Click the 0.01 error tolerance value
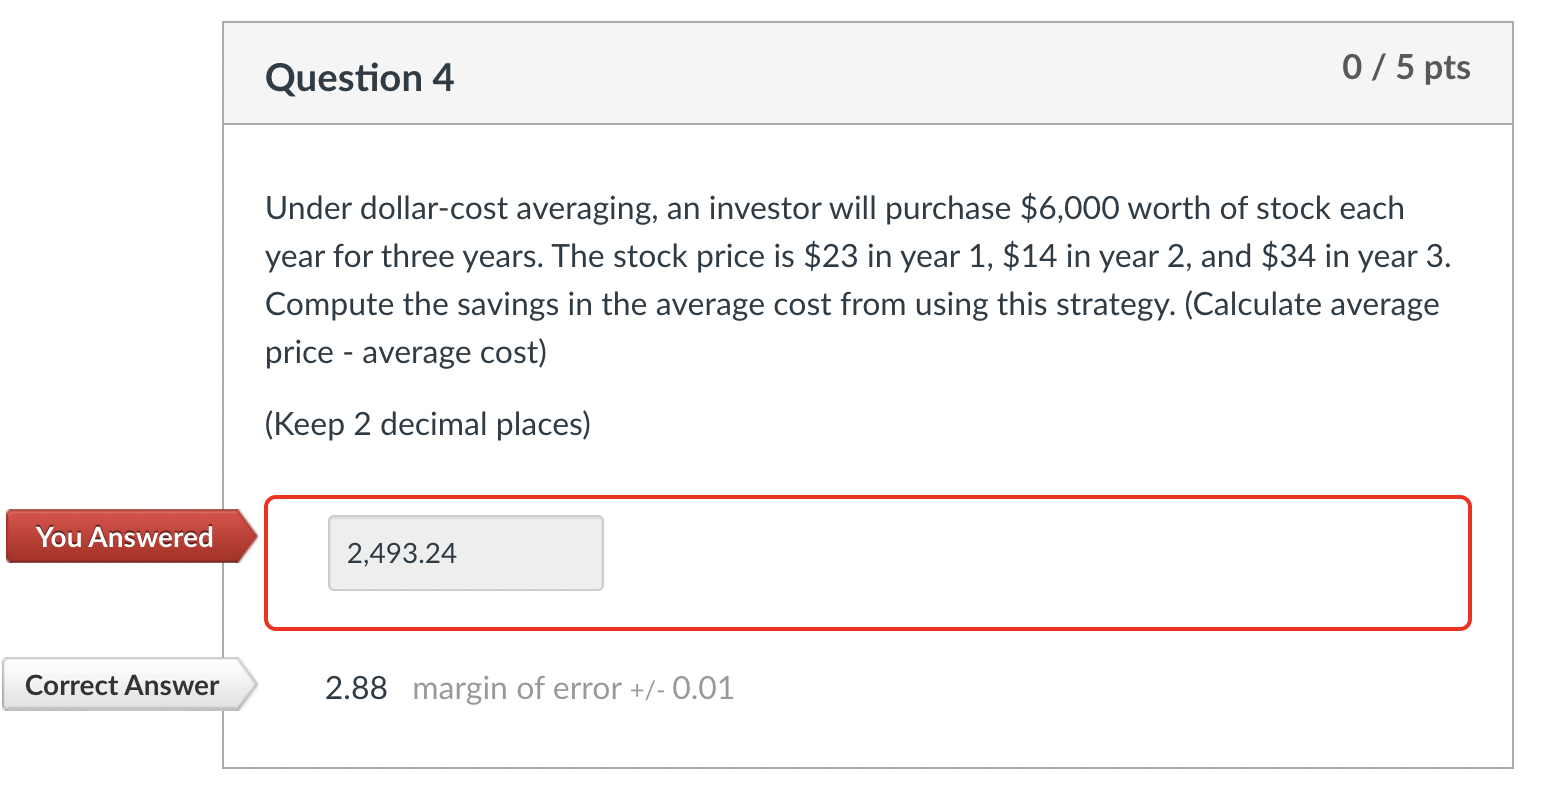This screenshot has width=1548, height=794. 703,688
